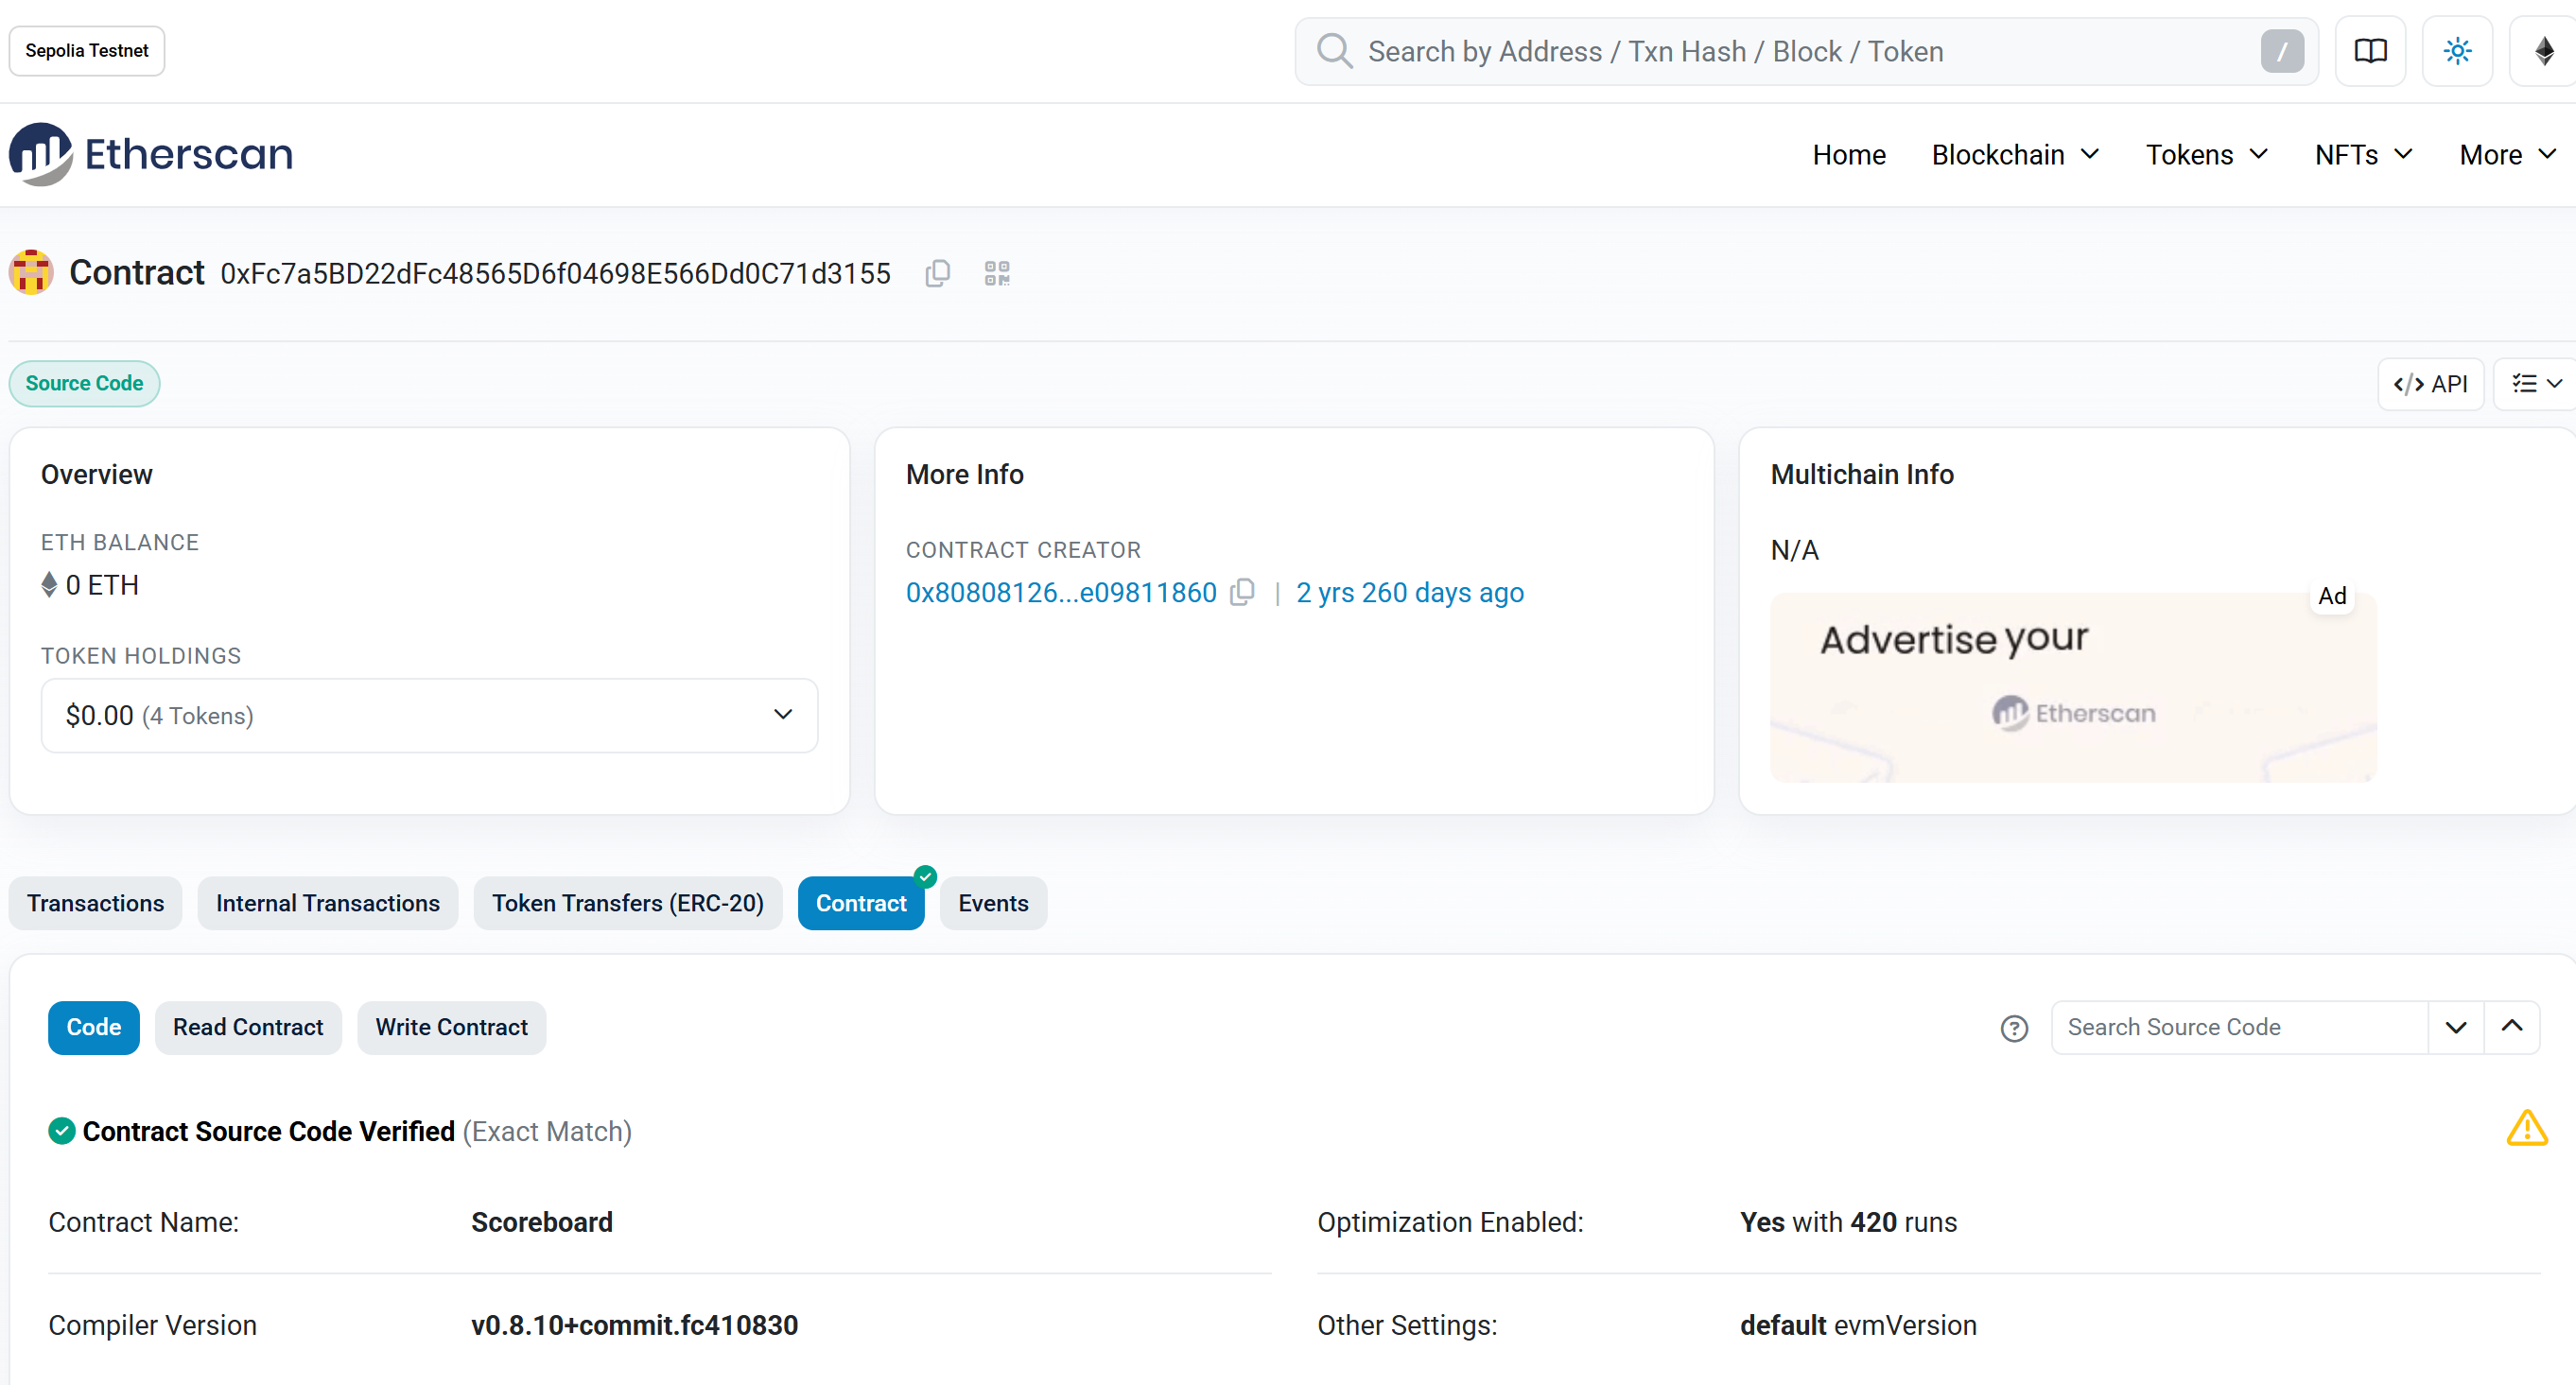Click the source code search help icon
Image resolution: width=2576 pixels, height=1385 pixels.
2014,1028
